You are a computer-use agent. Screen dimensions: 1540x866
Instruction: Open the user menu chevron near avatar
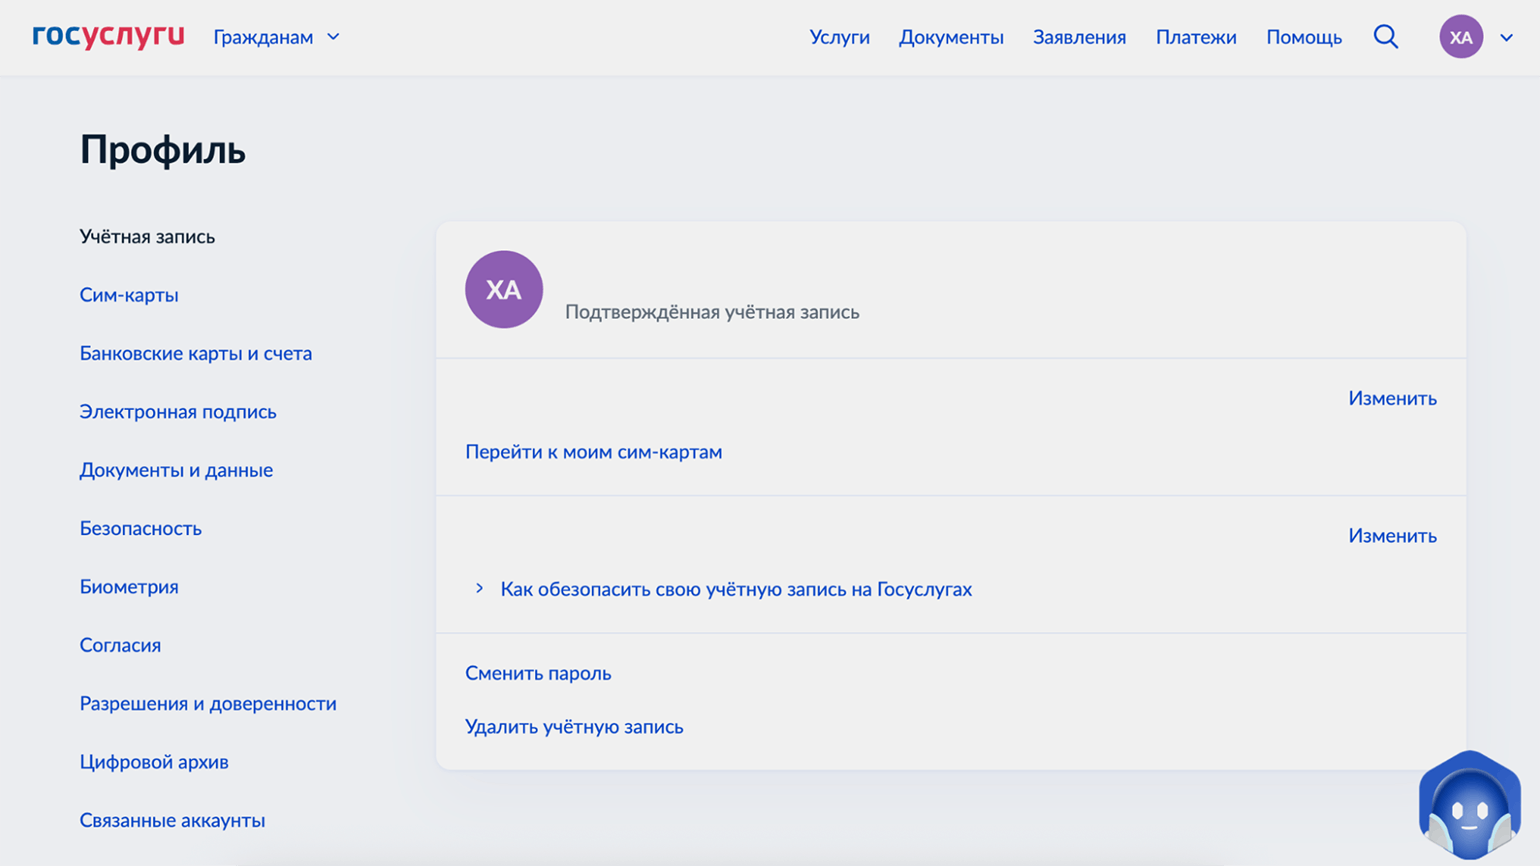tap(1506, 38)
